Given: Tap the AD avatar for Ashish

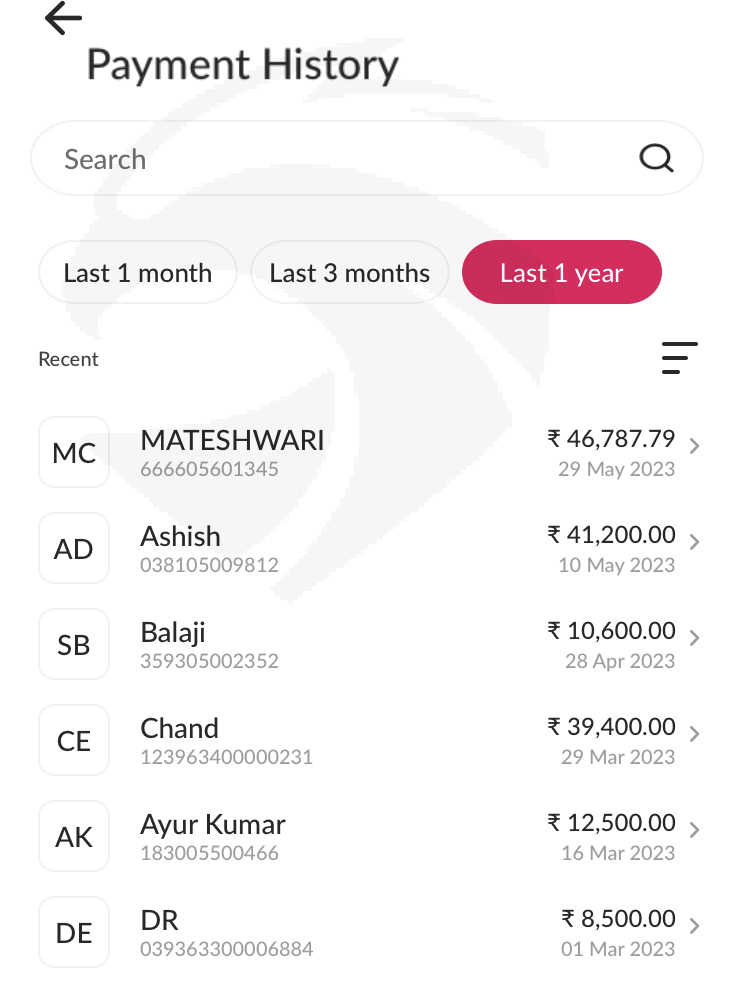Looking at the screenshot, I should (74, 549).
